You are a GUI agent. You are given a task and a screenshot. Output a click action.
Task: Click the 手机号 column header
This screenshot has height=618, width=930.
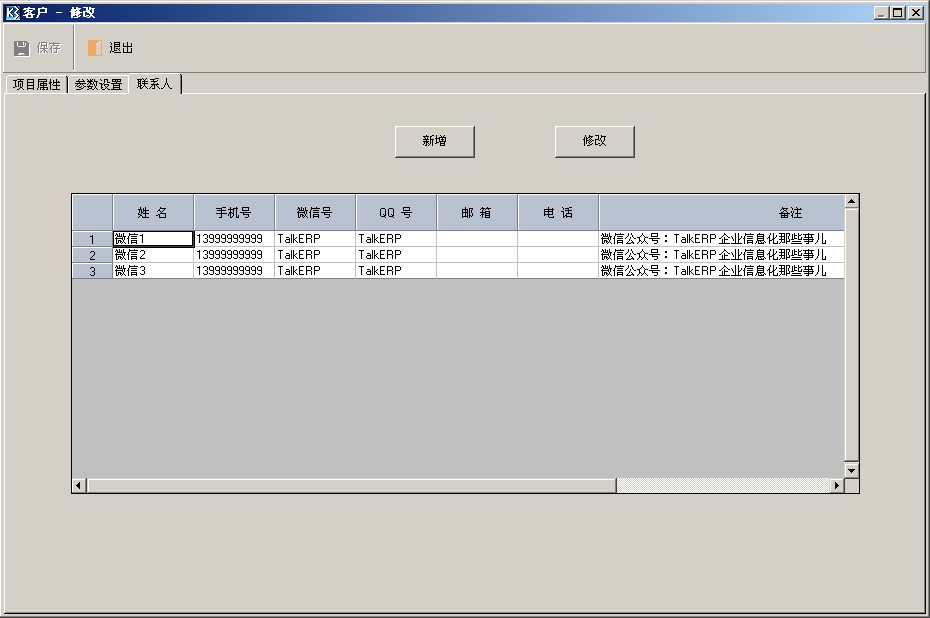[x=234, y=212]
